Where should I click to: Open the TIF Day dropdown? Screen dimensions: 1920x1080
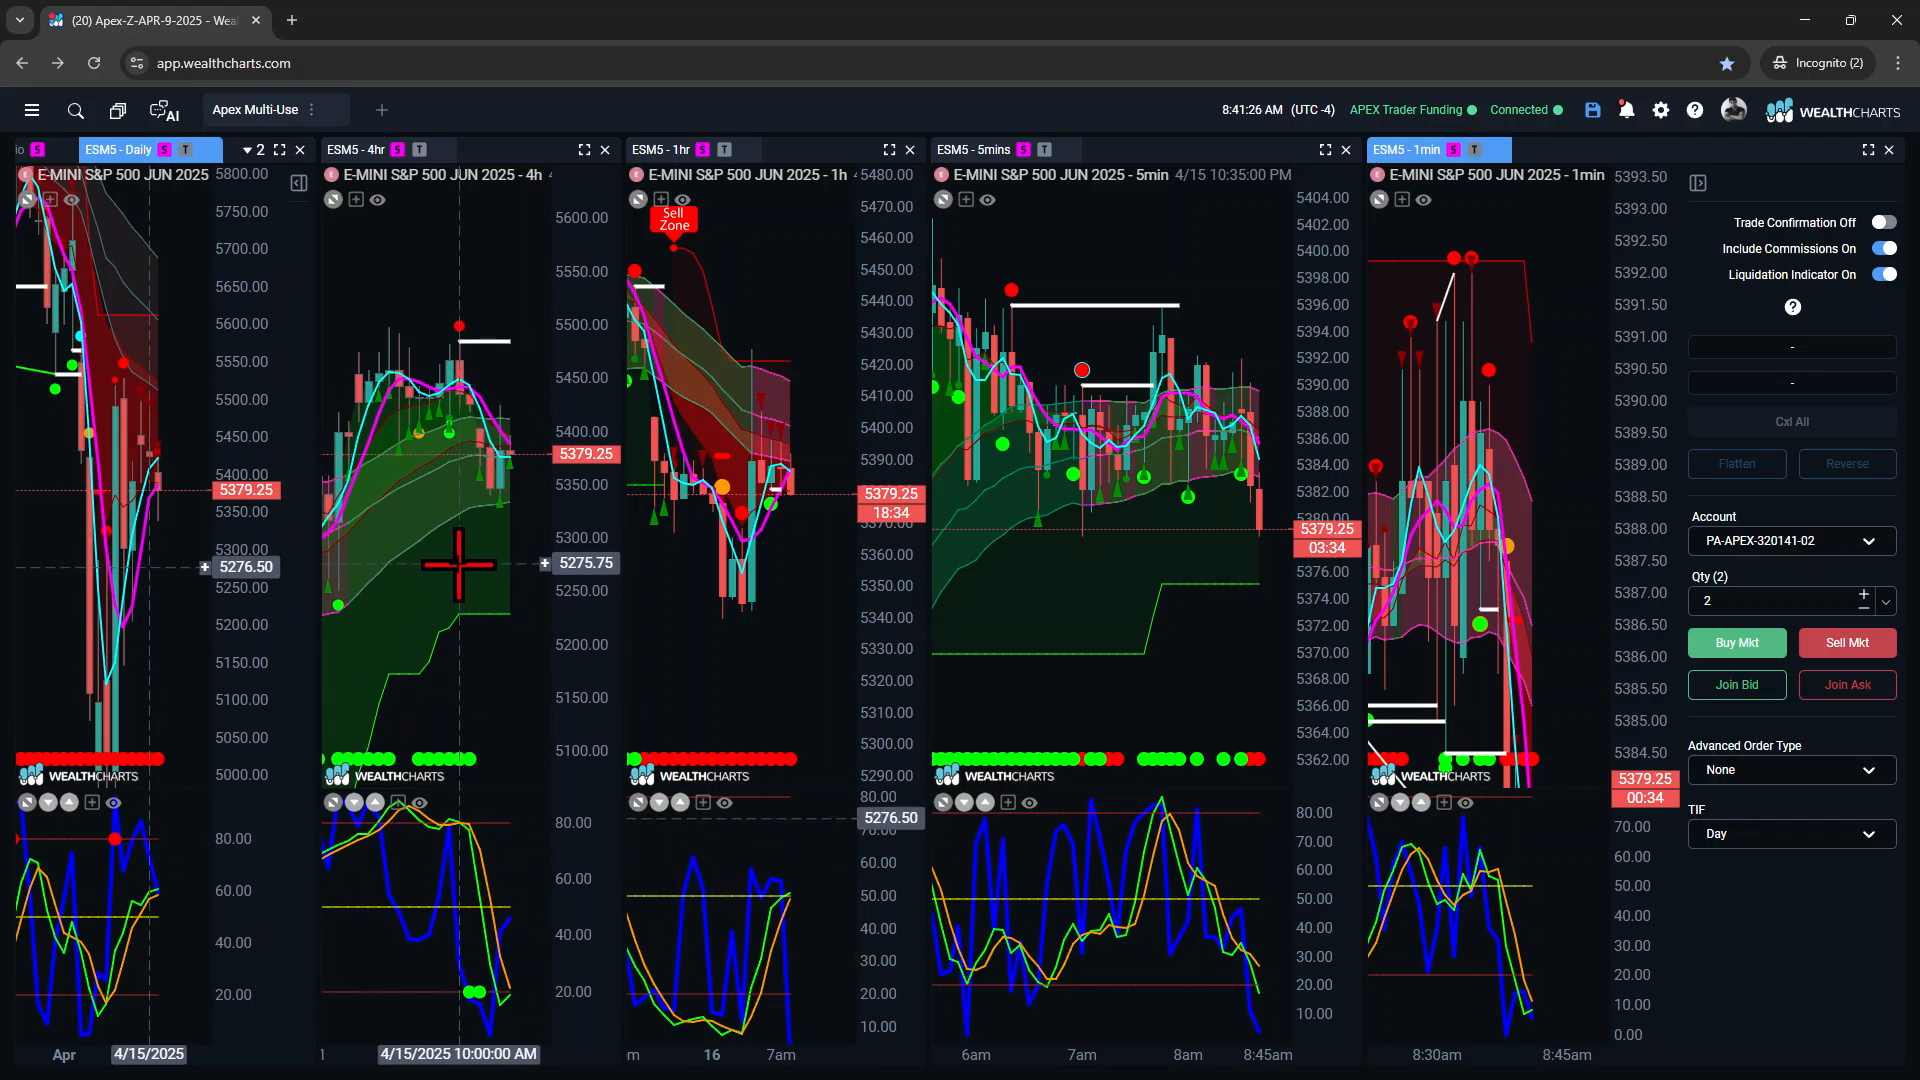point(1792,834)
